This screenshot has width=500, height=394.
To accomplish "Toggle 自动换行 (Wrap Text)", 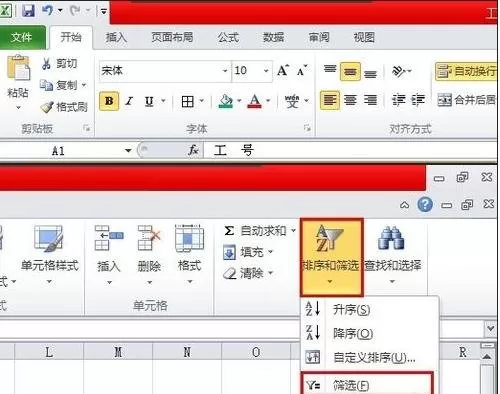I will point(466,71).
